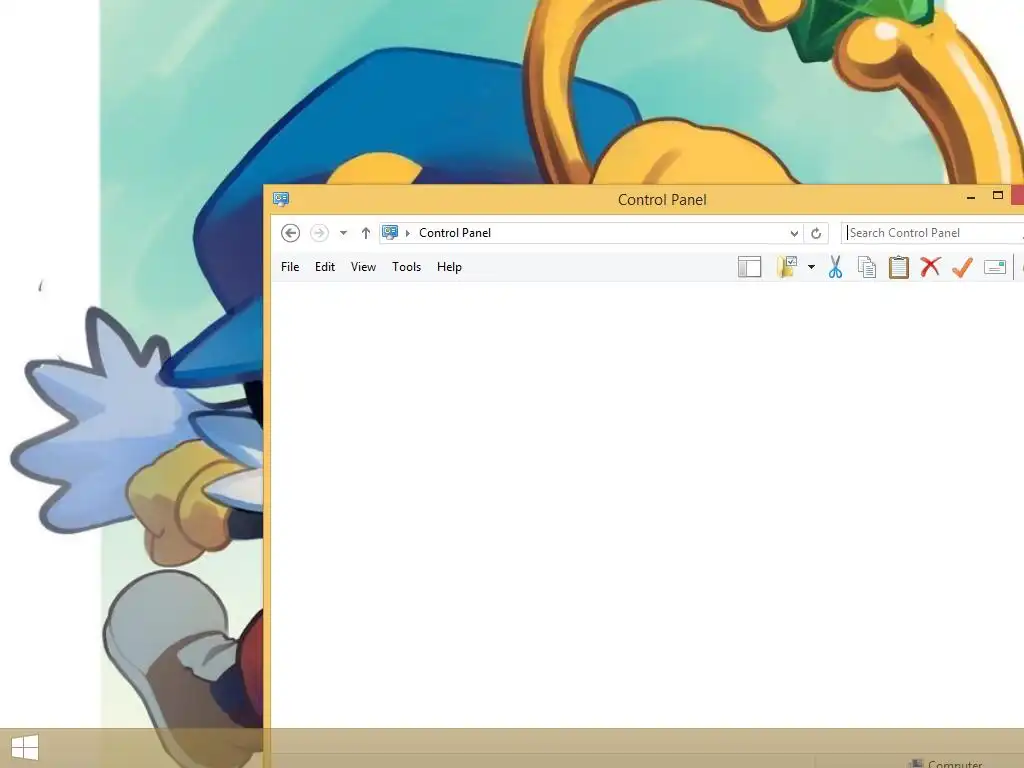This screenshot has width=1024, height=768.
Task: Click the orange checkmark Properties icon
Action: coord(962,267)
